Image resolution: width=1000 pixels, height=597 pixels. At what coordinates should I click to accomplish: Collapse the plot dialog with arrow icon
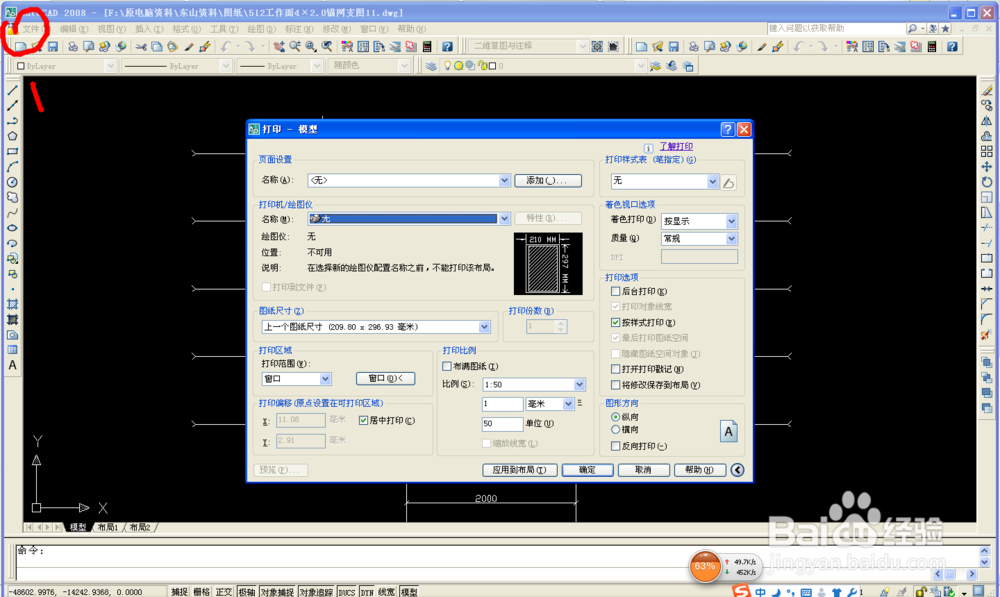pyautogui.click(x=737, y=470)
